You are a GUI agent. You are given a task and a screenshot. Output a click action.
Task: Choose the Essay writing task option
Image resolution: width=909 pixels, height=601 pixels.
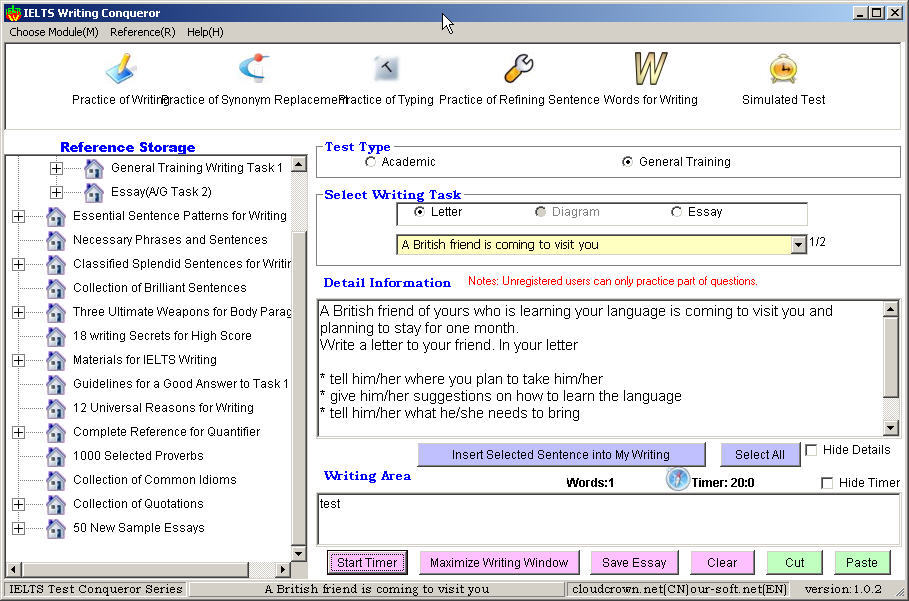[676, 212]
